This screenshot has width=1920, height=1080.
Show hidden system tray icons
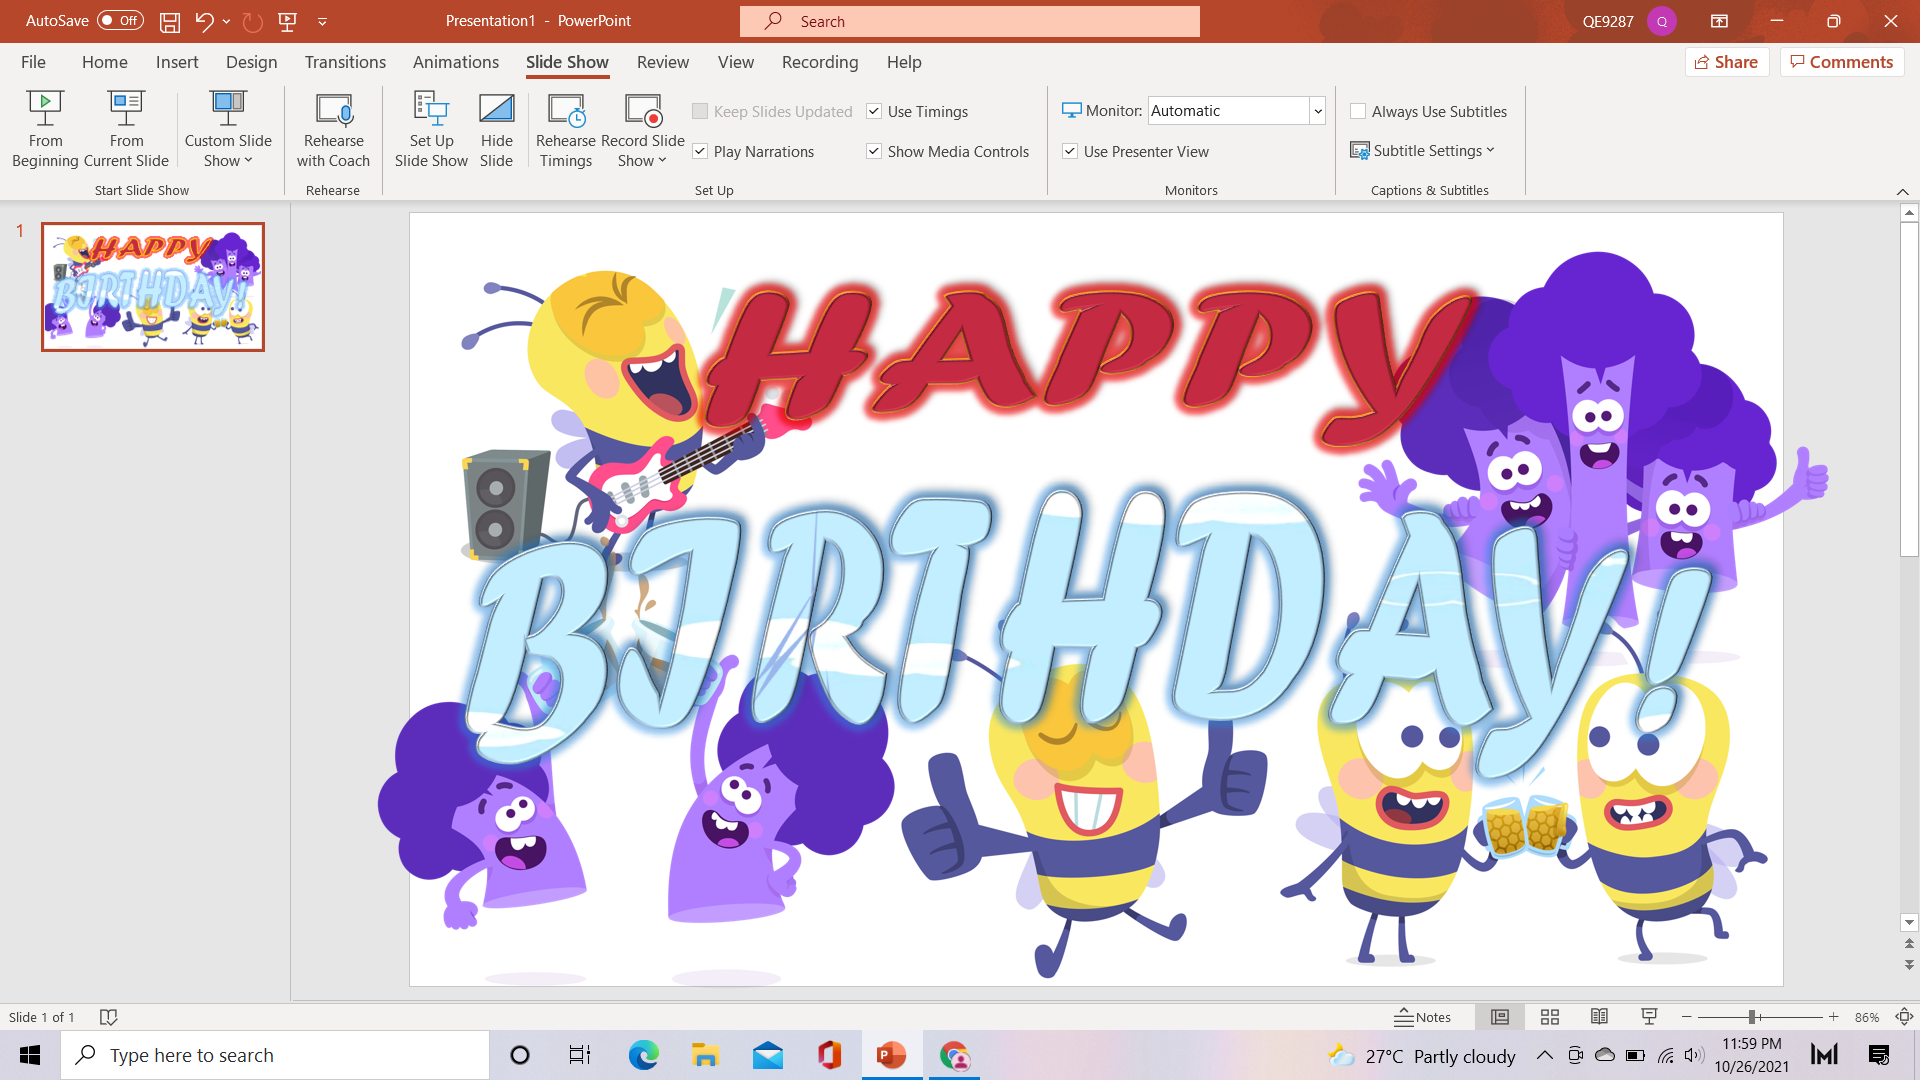(1544, 1055)
